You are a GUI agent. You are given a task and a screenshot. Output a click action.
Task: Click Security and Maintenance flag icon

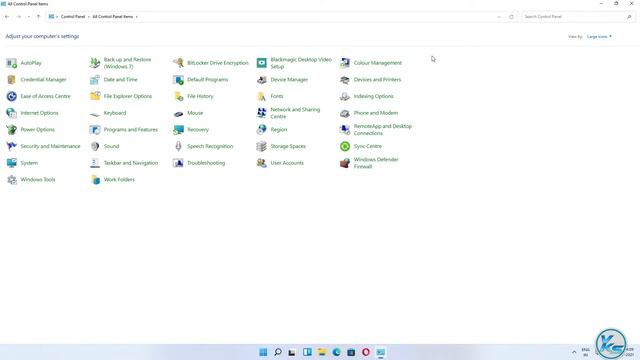[12, 146]
